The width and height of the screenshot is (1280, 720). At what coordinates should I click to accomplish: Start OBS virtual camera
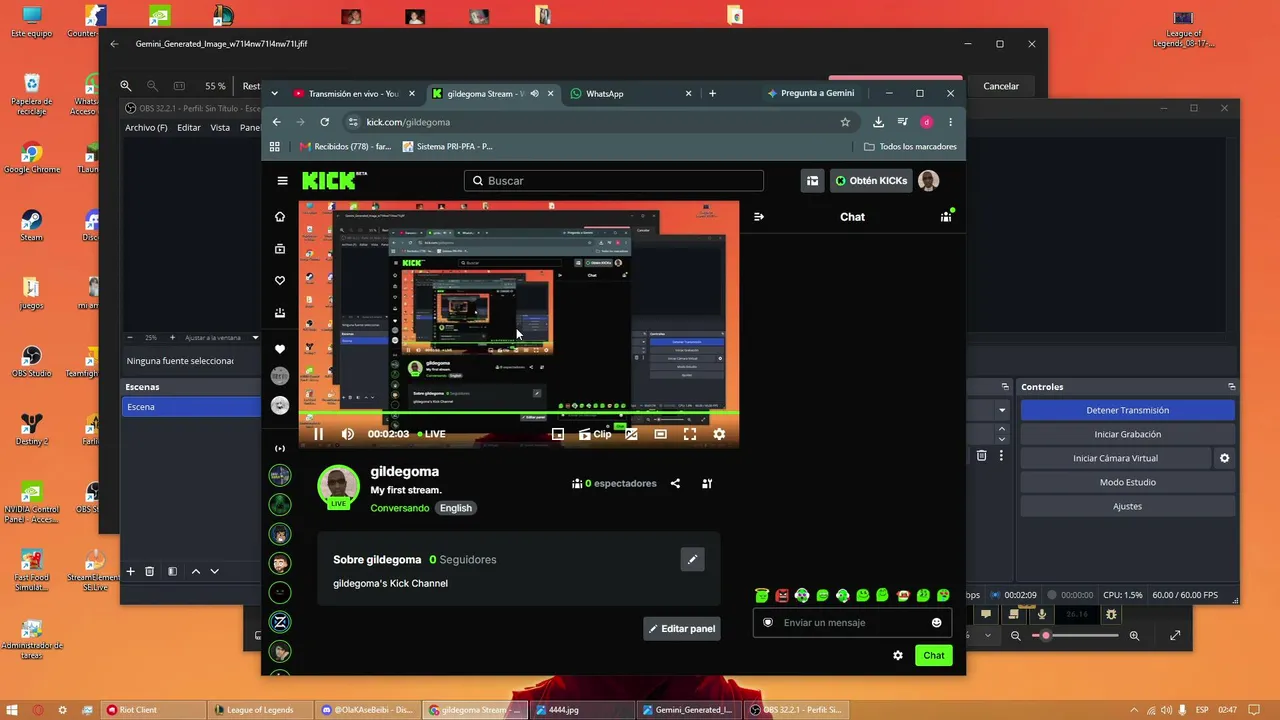(x=1115, y=458)
